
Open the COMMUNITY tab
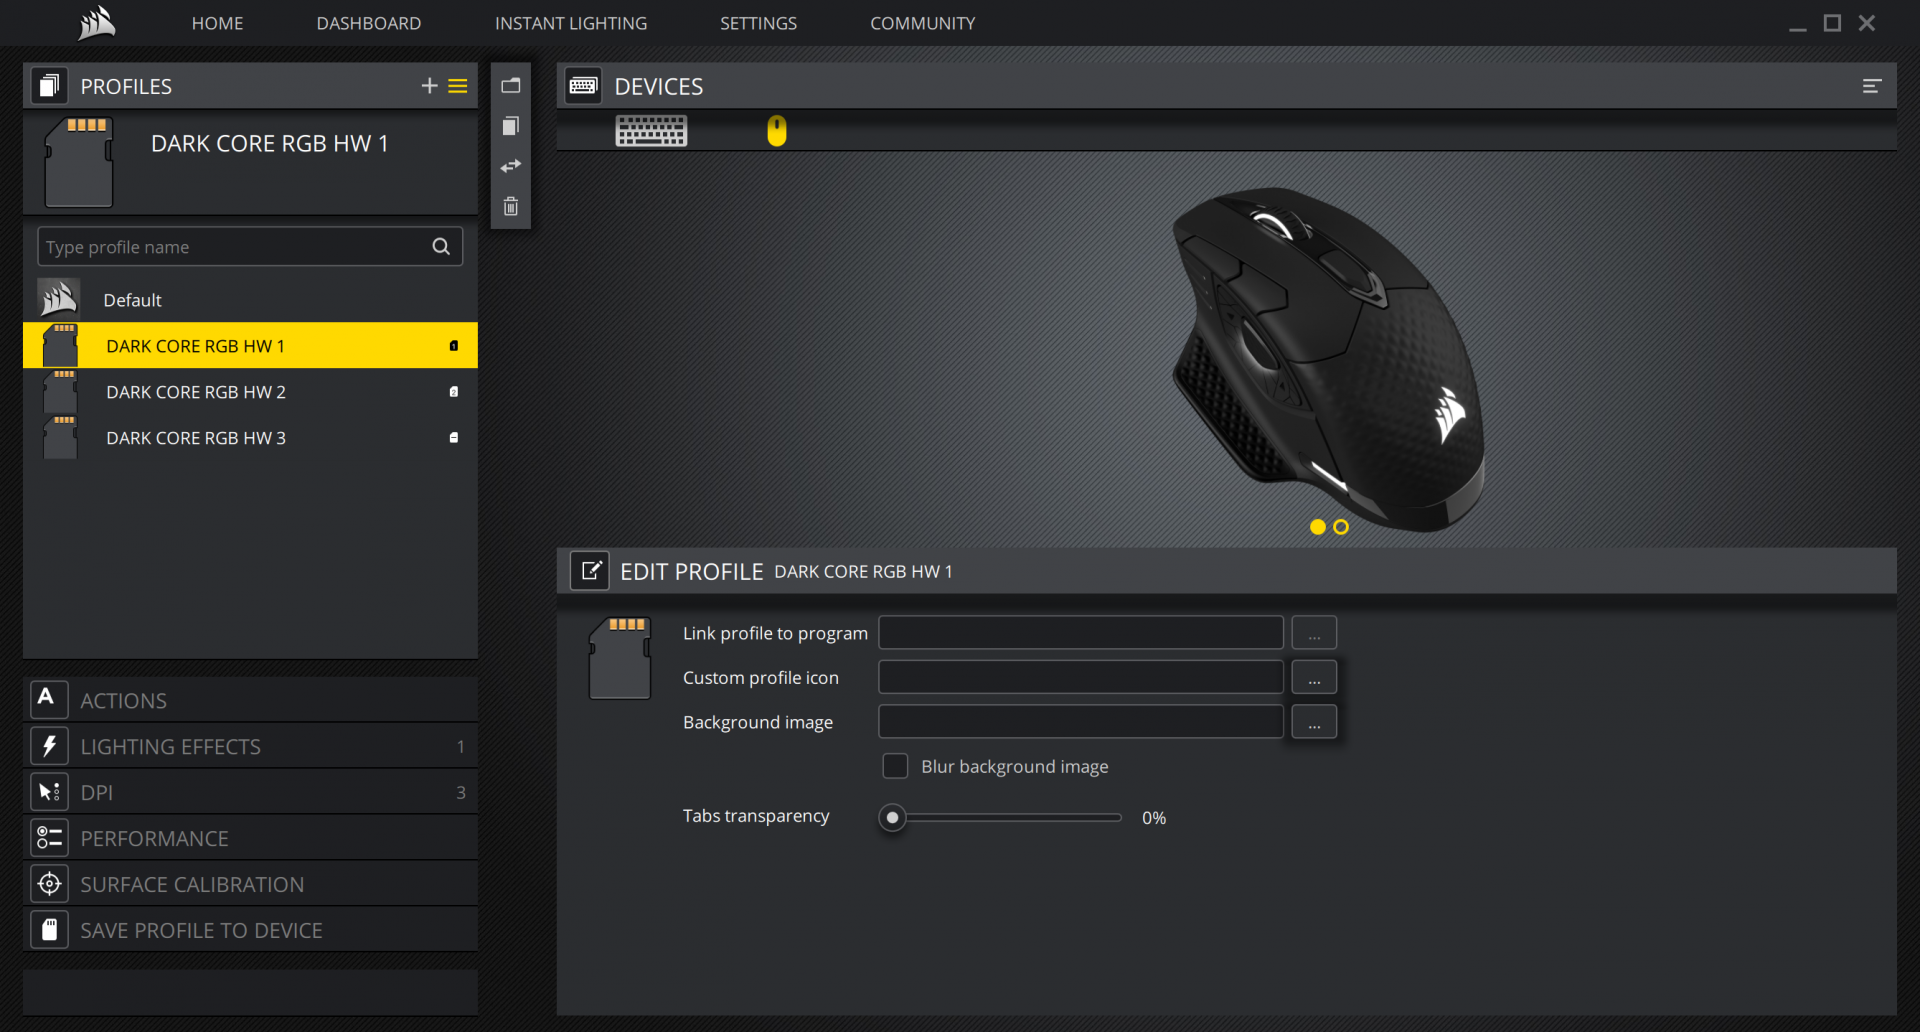pyautogui.click(x=923, y=23)
